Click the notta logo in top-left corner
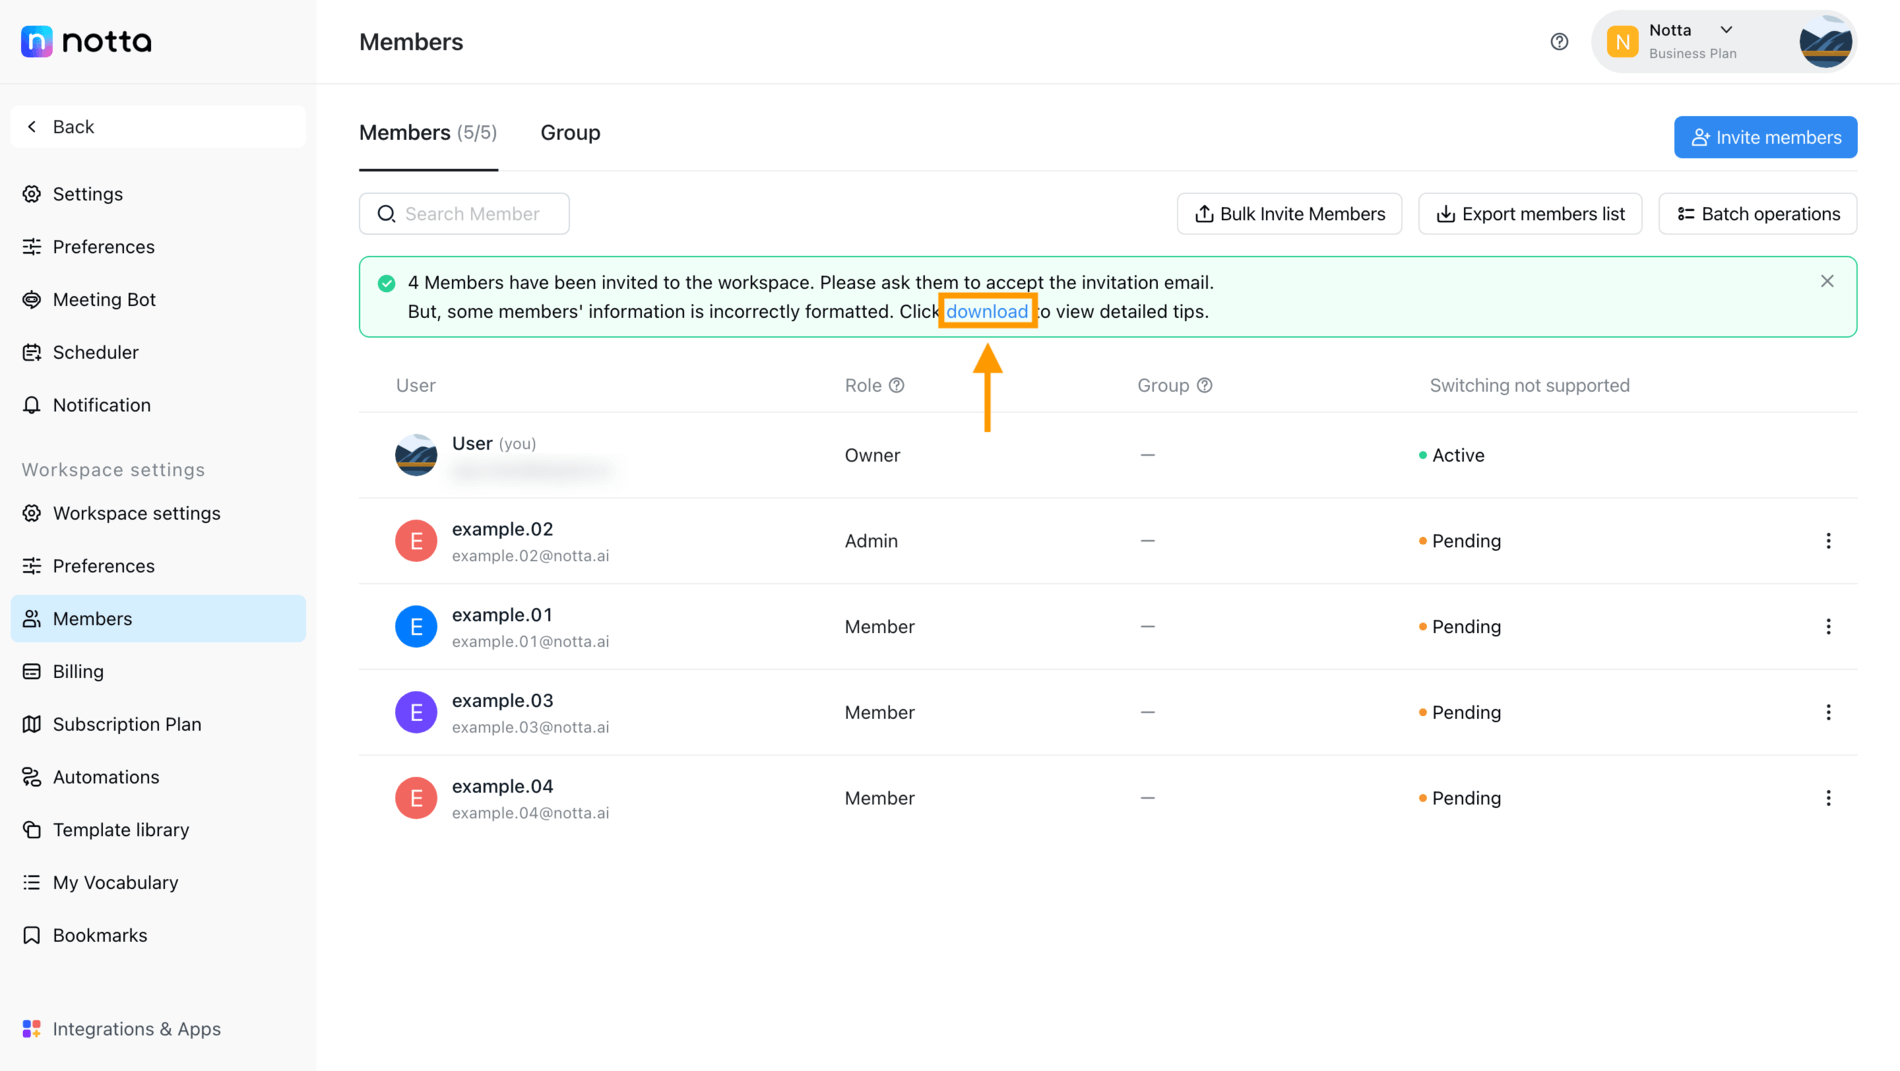 [x=85, y=41]
